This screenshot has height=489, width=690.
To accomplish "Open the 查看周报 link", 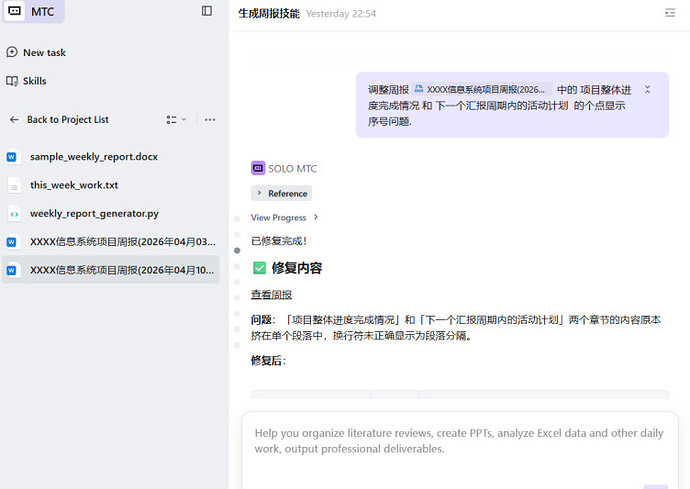I will [x=271, y=295].
